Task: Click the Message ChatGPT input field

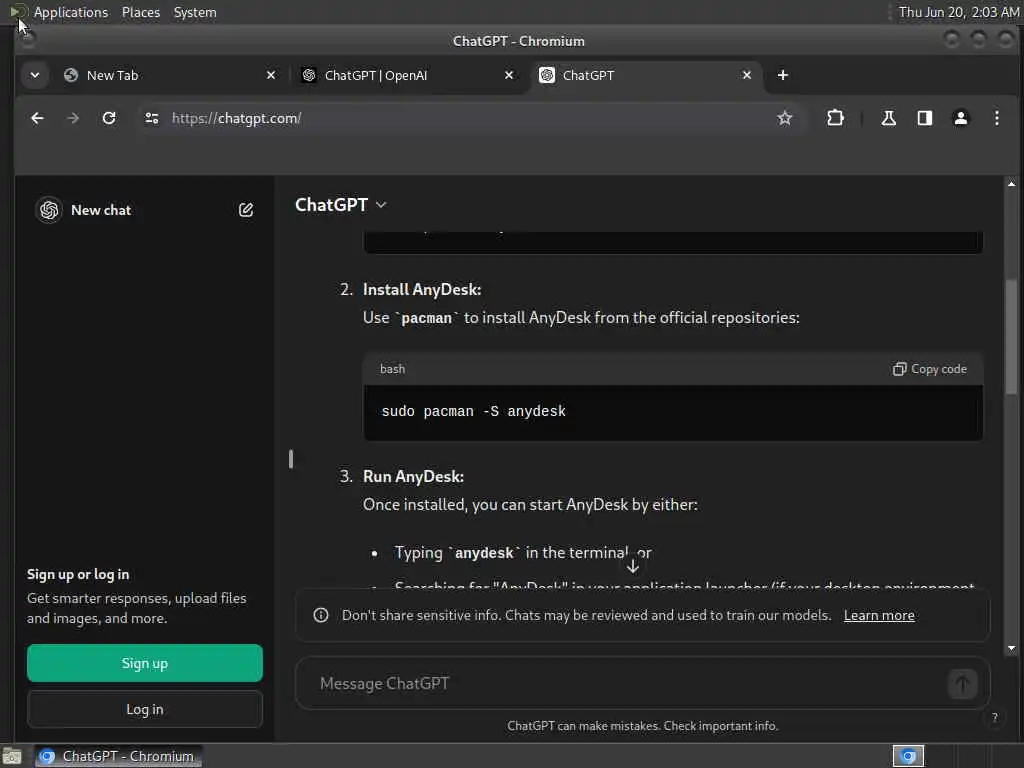Action: point(620,684)
